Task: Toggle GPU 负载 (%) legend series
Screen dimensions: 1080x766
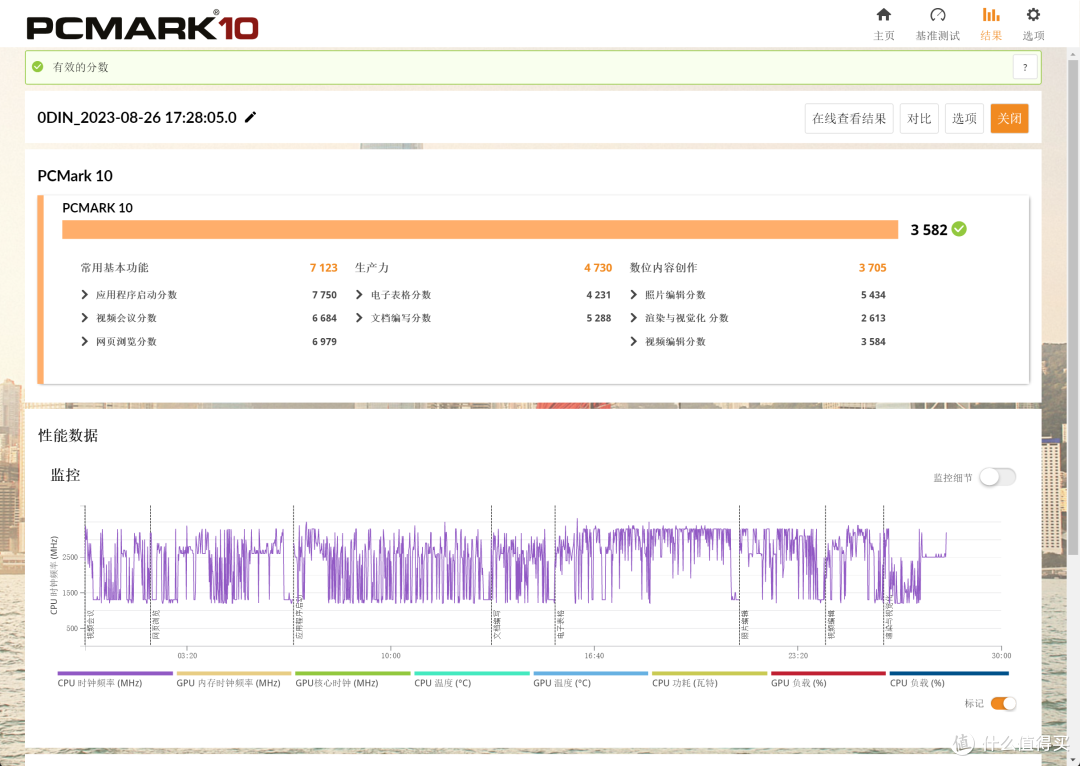Action: click(829, 679)
